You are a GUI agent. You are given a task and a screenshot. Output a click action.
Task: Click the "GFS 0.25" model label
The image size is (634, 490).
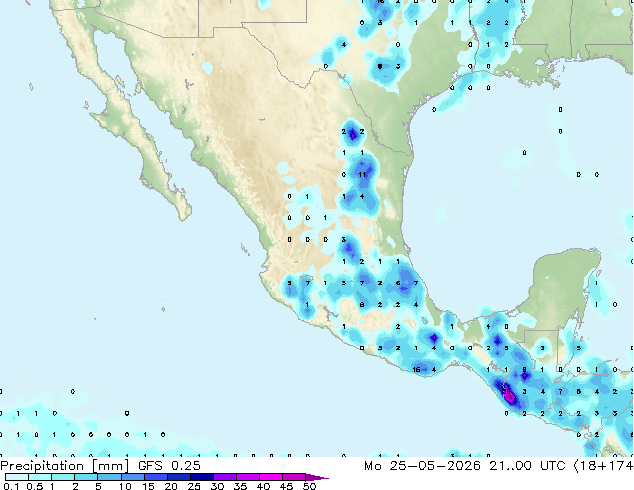[x=169, y=466]
